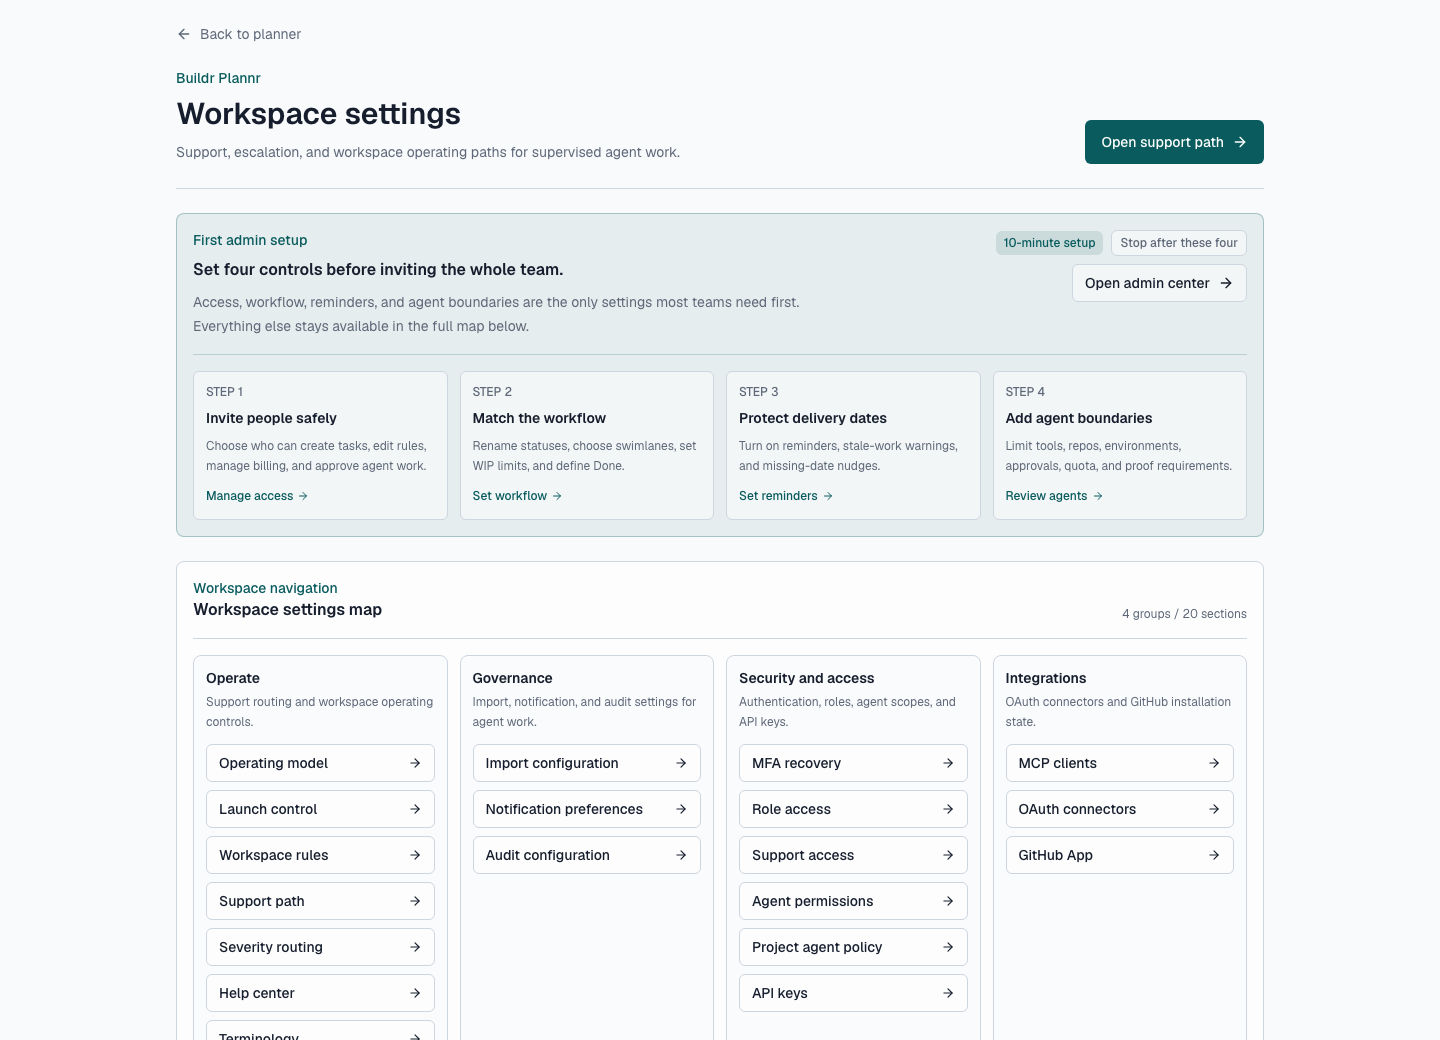Open the Project agent policy section
This screenshot has height=1040, width=1440.
click(x=853, y=947)
